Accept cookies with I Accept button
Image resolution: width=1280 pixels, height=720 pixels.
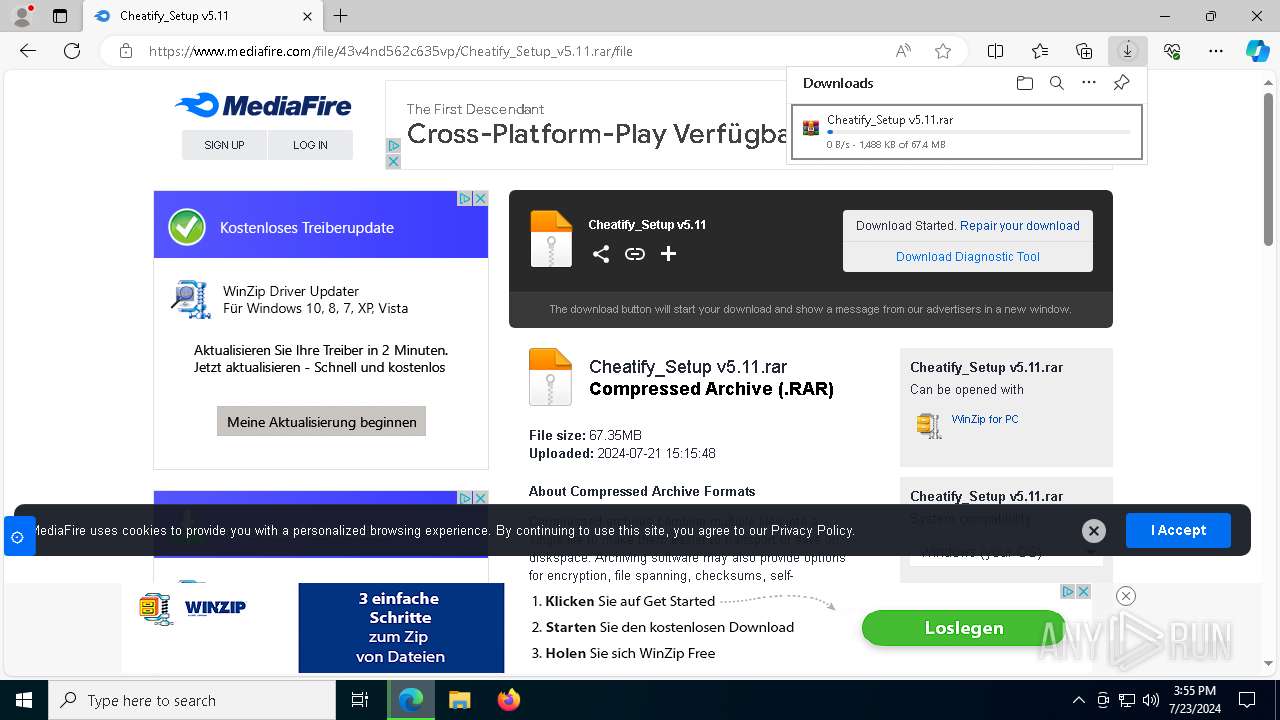1178,530
